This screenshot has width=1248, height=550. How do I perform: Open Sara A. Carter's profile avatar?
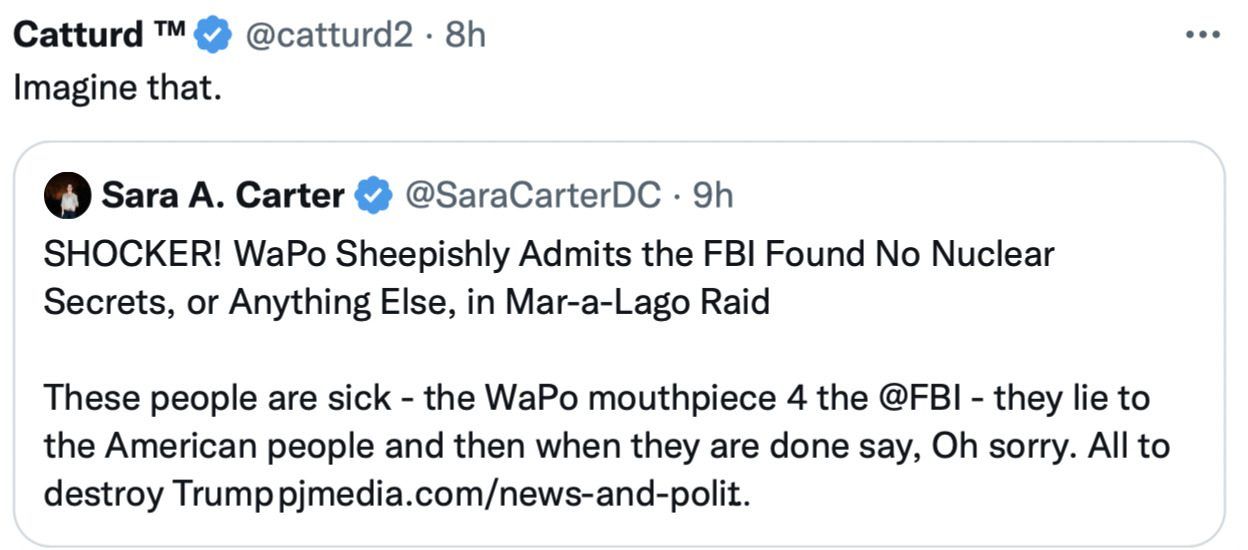(68, 196)
